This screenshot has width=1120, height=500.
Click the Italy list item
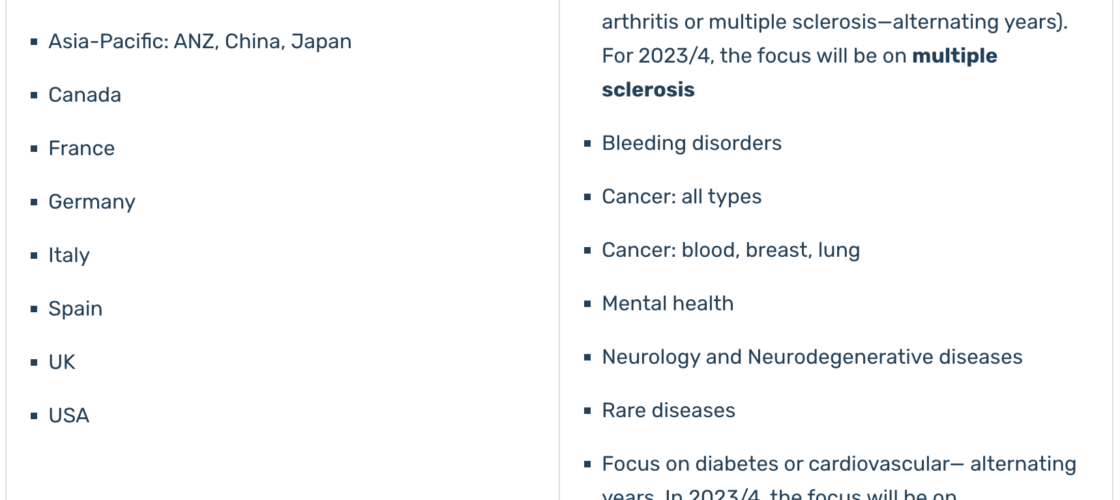click(x=69, y=256)
